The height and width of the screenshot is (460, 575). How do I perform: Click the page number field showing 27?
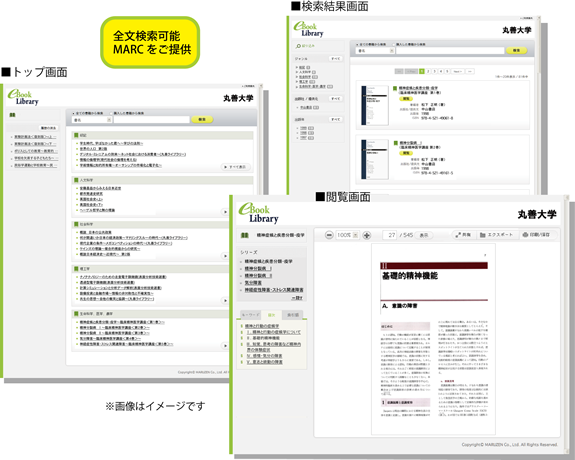[389, 235]
